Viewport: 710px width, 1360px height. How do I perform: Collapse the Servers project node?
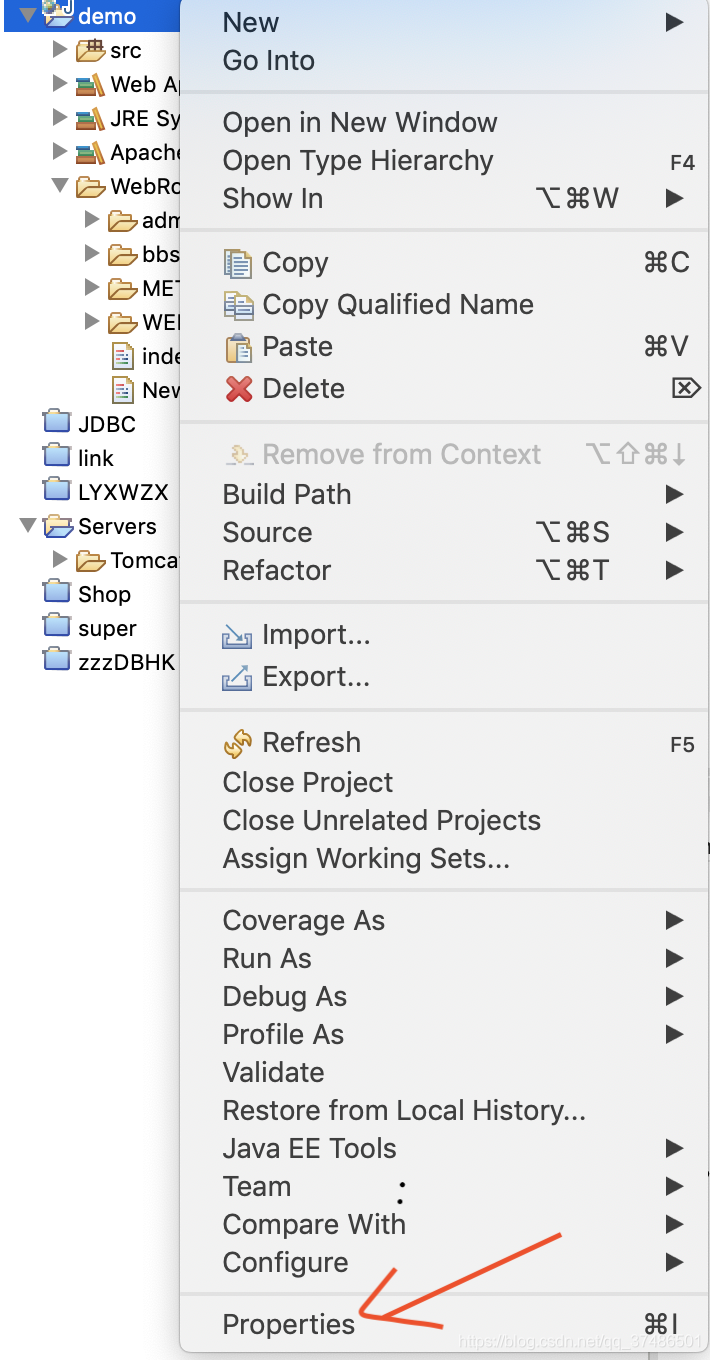28,526
